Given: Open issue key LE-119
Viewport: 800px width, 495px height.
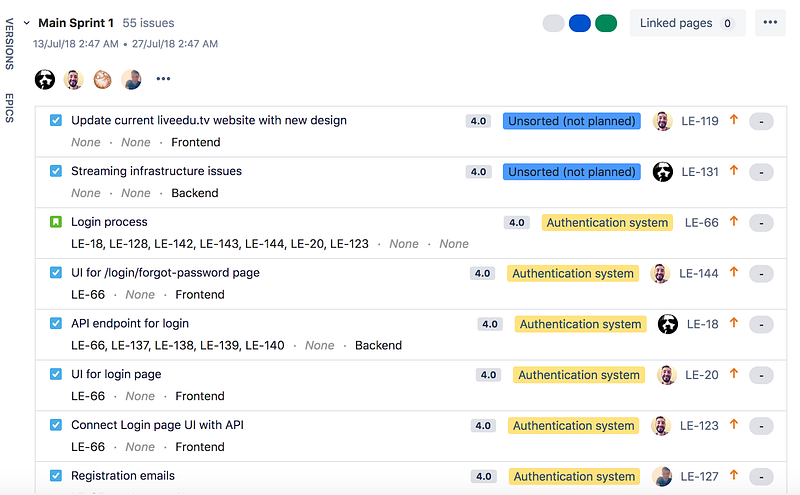Looking at the screenshot, I should click(700, 121).
